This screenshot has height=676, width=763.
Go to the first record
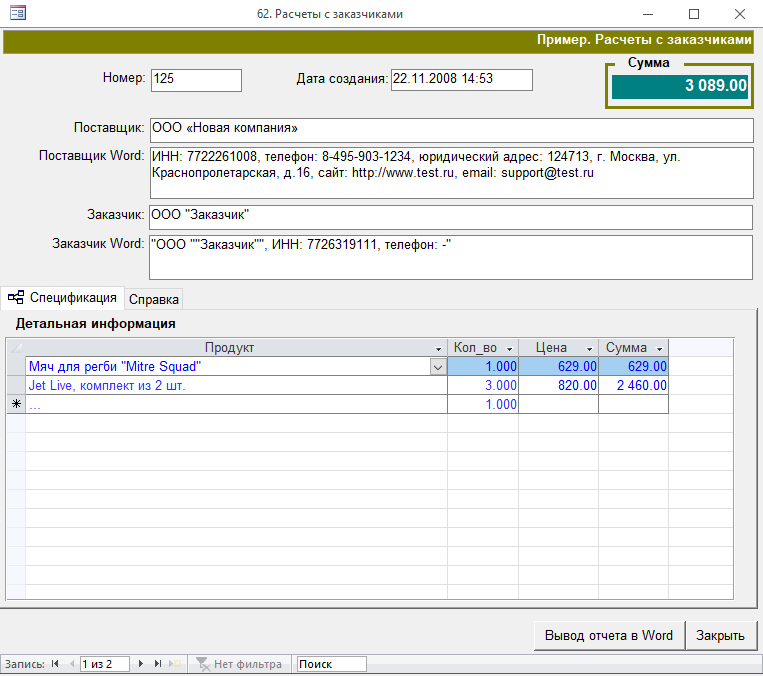tap(55, 664)
